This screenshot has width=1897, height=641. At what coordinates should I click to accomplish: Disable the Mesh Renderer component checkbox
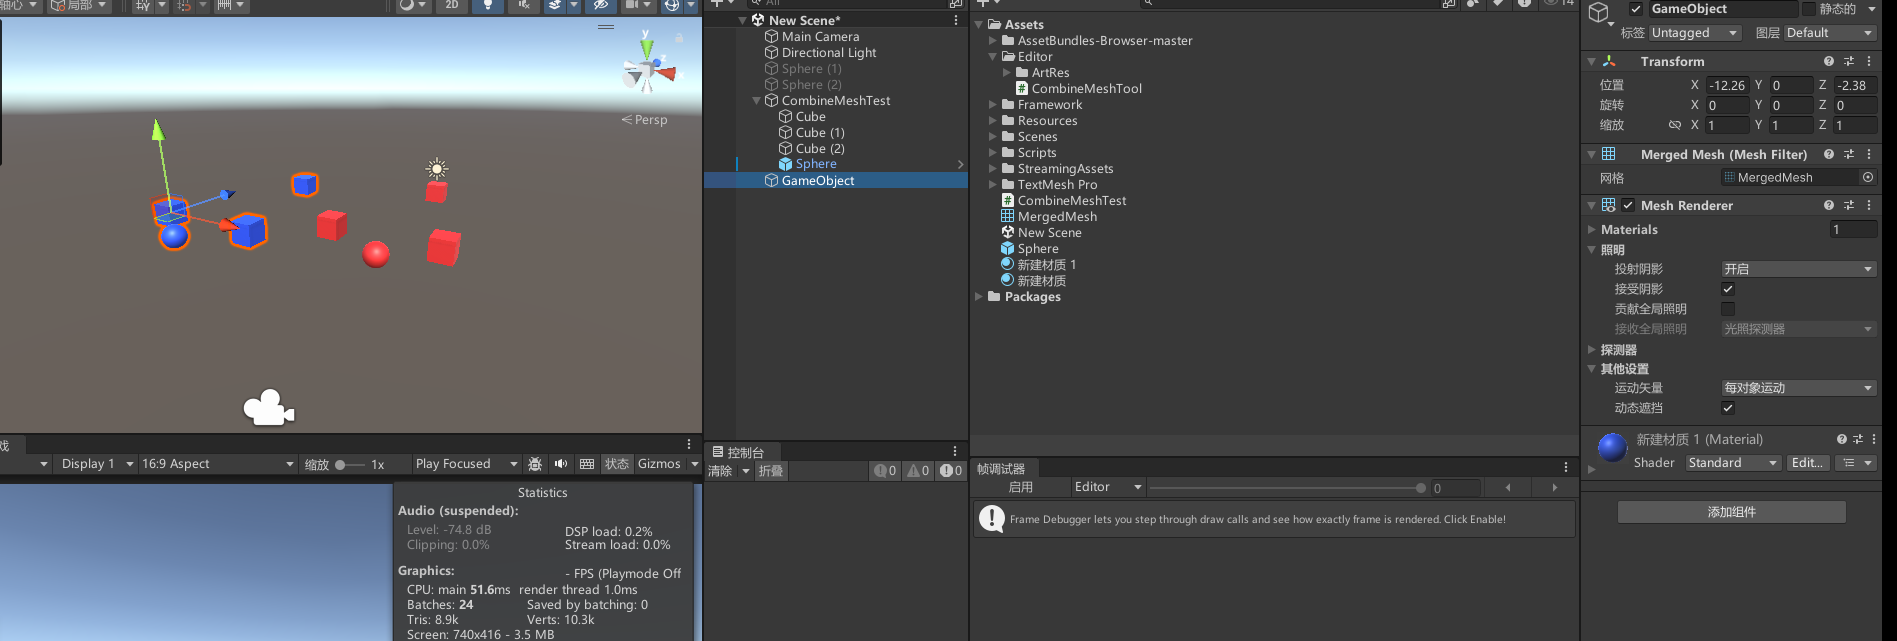point(1629,205)
